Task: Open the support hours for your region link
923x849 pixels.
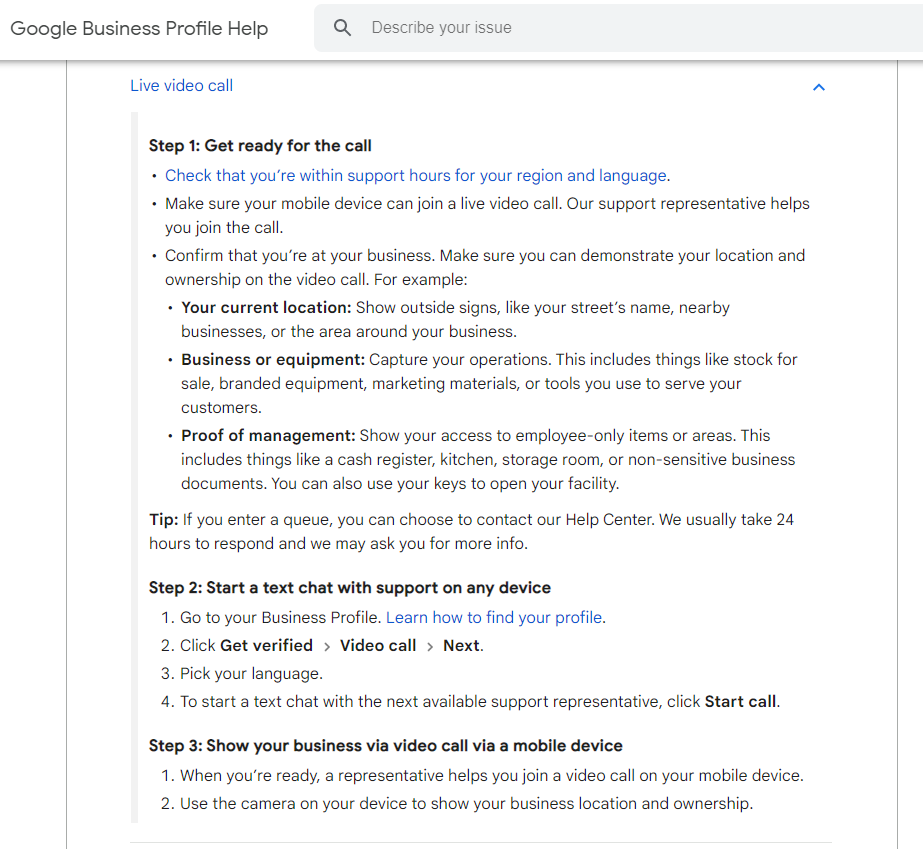Action: 416,175
